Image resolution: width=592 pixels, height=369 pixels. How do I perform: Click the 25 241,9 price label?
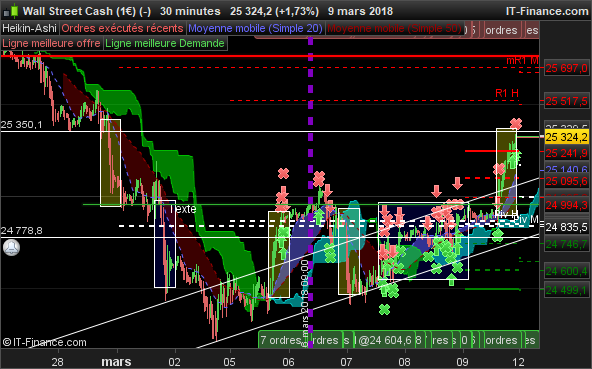(566, 153)
